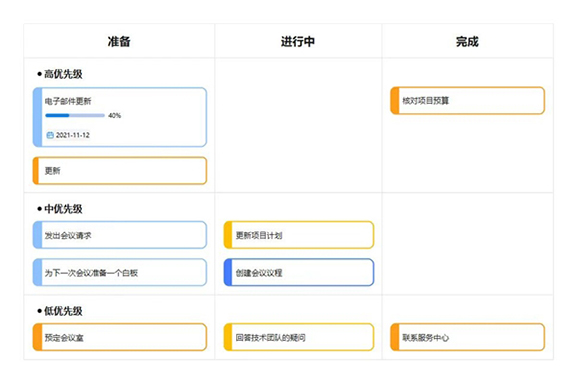The height and width of the screenshot is (382, 576).
Task: Click the 进行中 column header
Action: tap(298, 42)
